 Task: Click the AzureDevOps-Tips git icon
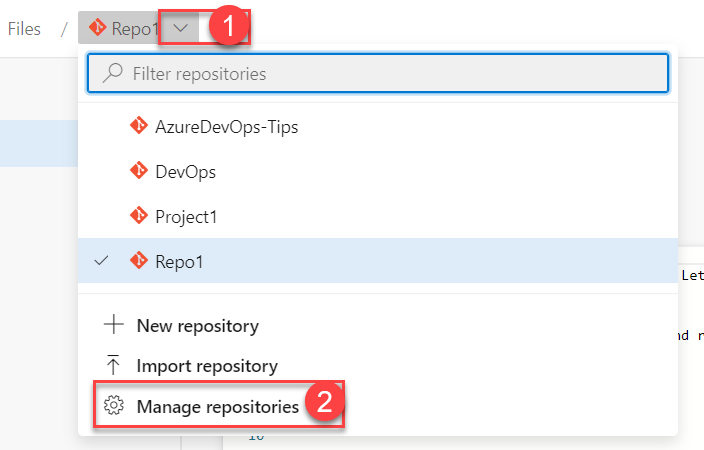[x=139, y=125]
